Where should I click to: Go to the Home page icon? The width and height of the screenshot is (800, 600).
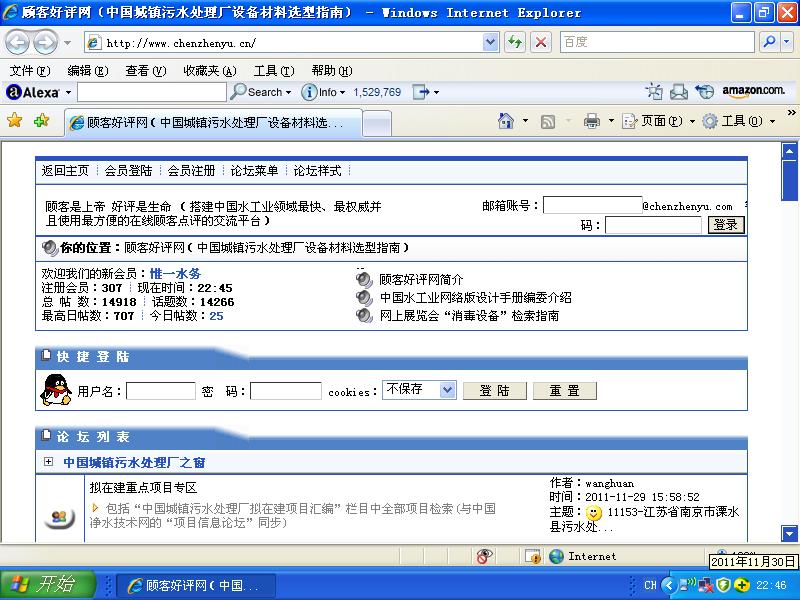pyautogui.click(x=506, y=121)
